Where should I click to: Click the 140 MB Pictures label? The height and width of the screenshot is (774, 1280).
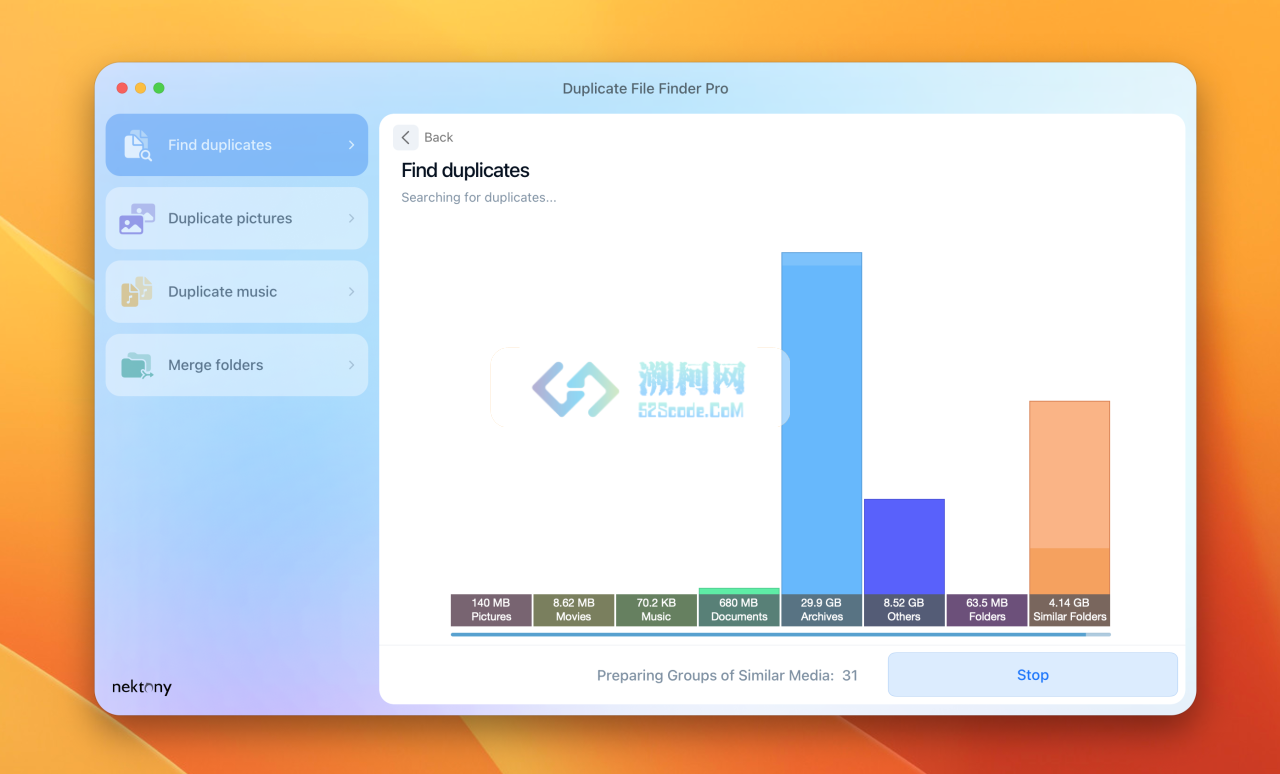click(x=491, y=610)
